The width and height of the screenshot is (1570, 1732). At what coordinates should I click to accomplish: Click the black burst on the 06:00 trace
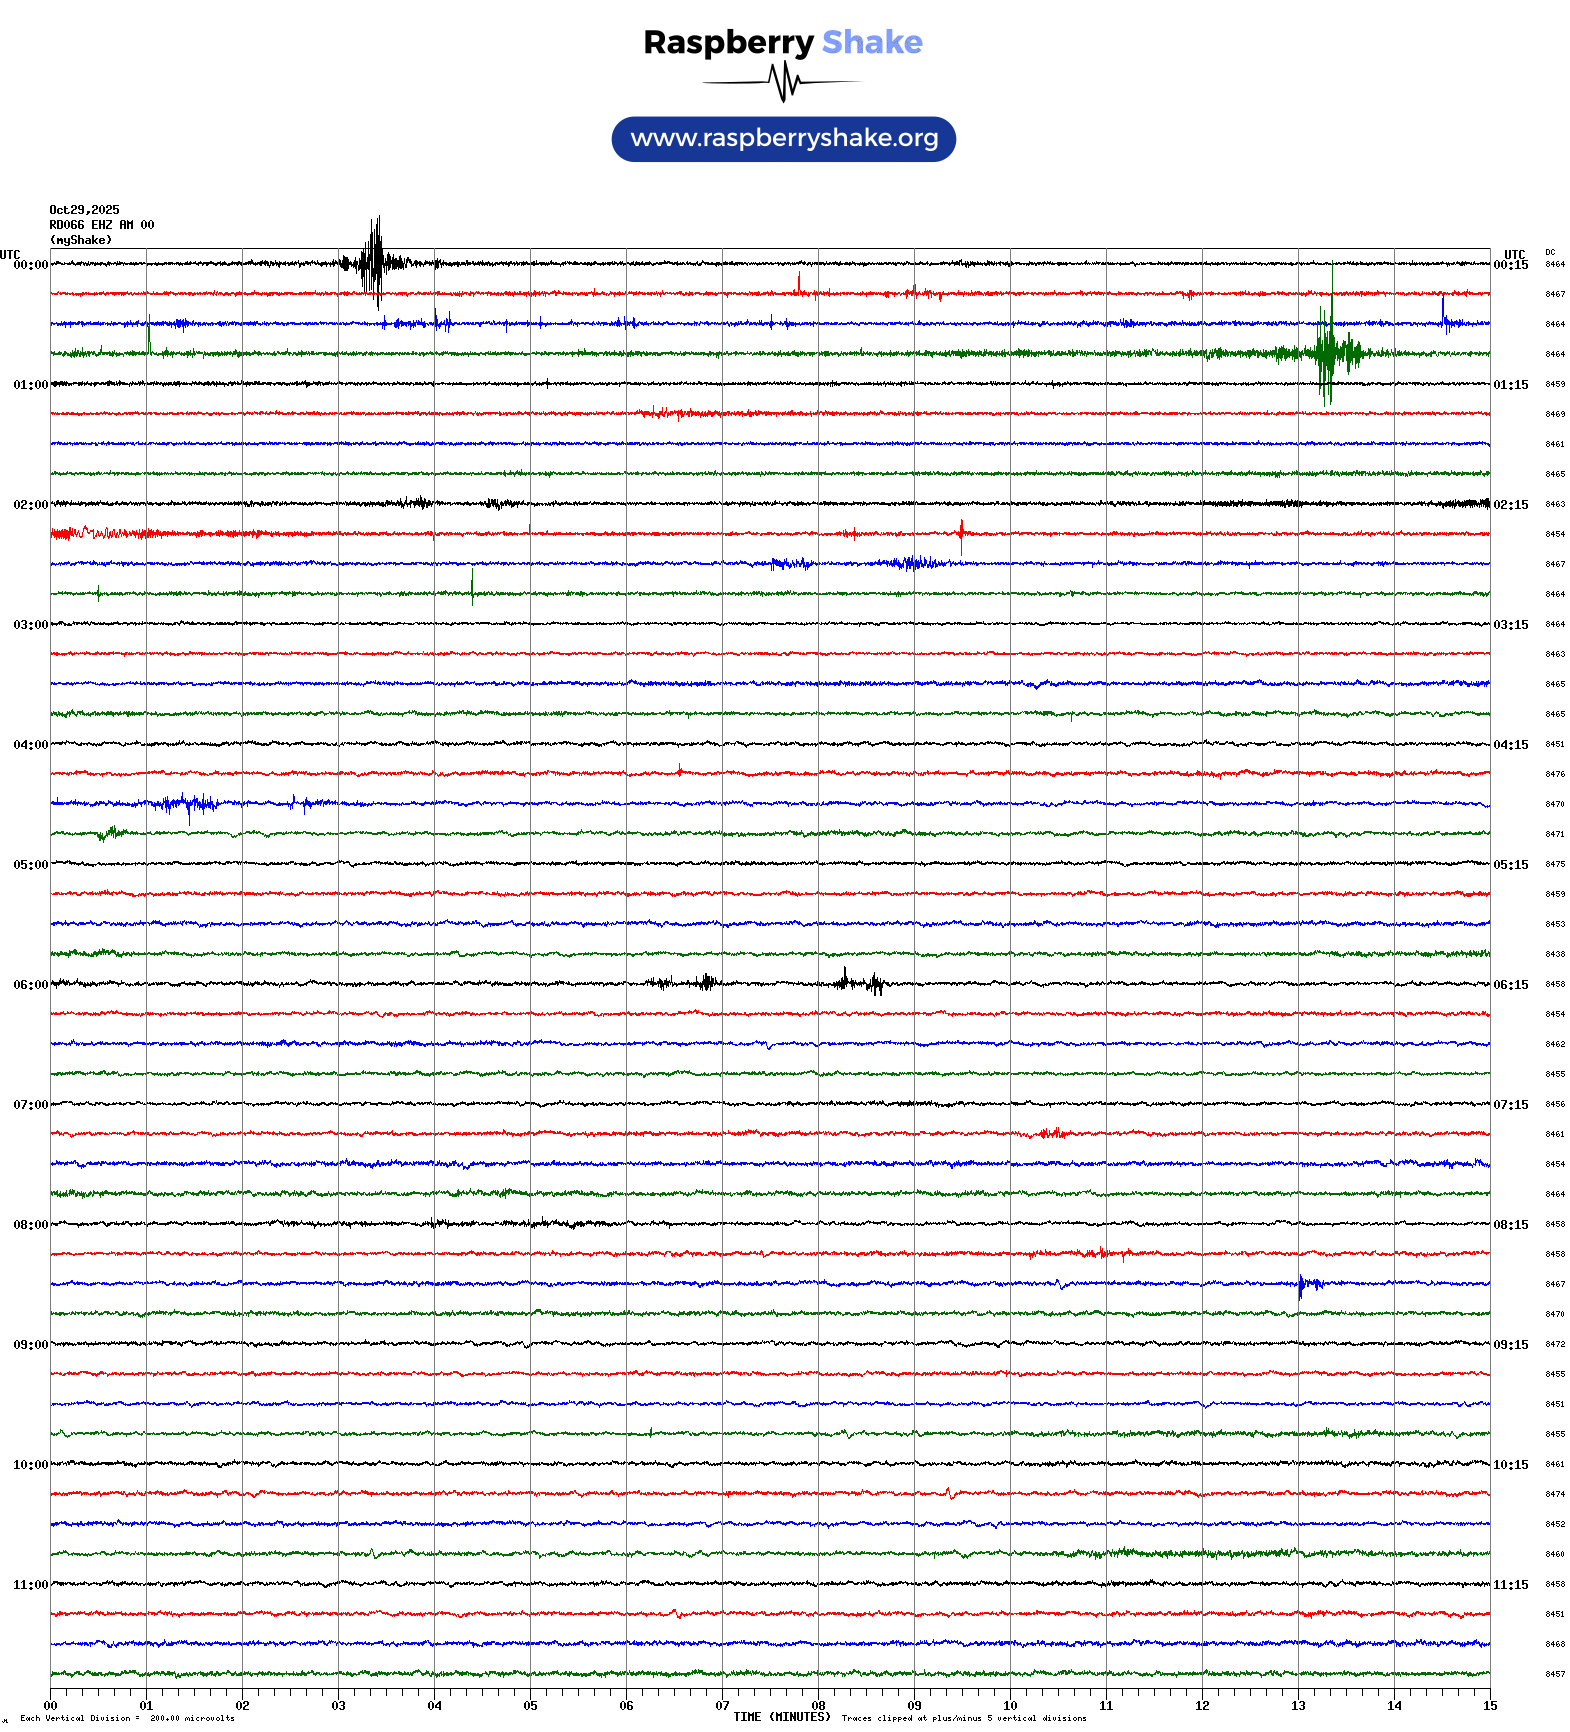tap(860, 983)
